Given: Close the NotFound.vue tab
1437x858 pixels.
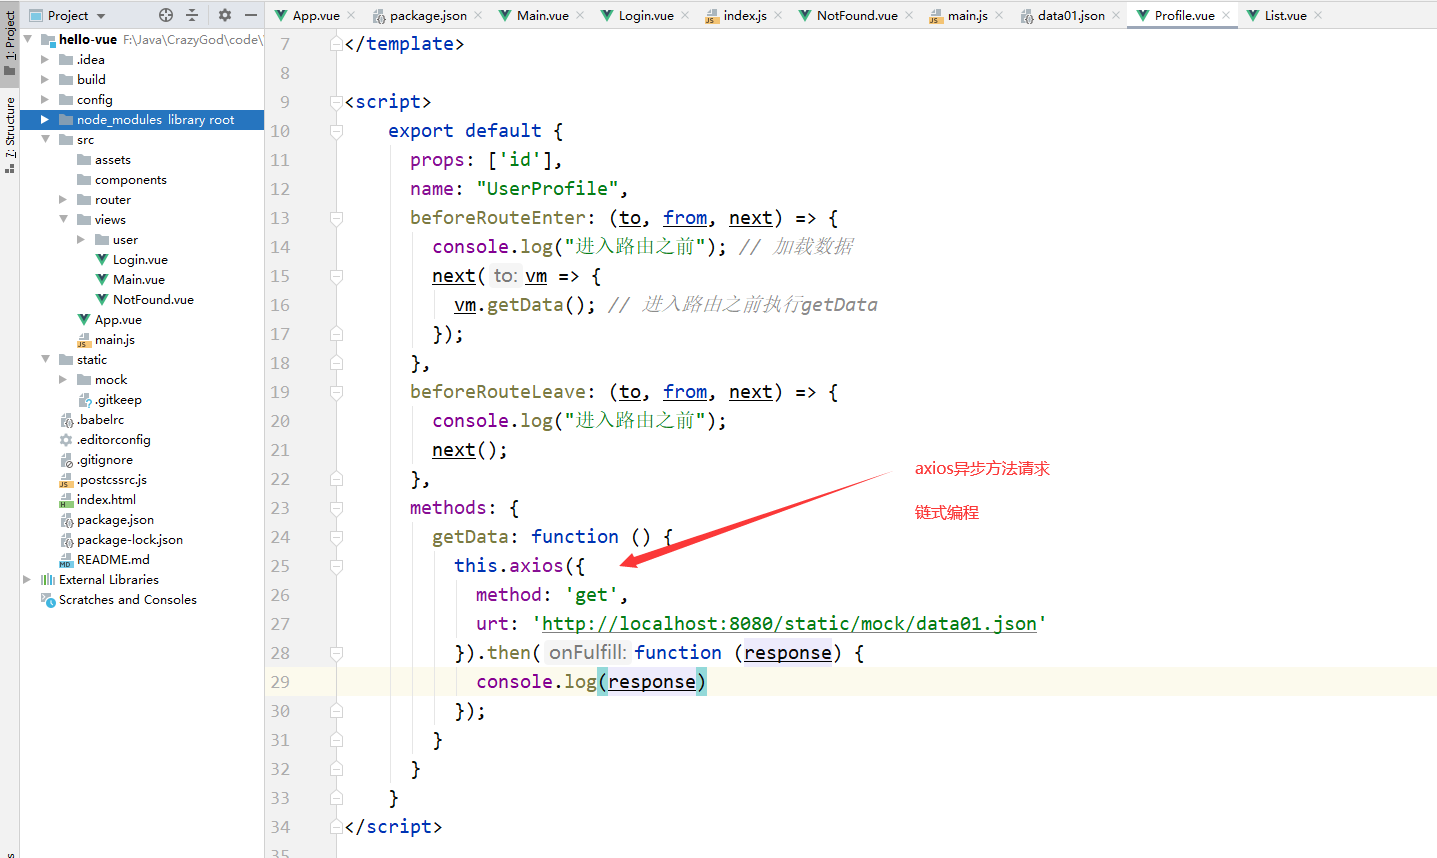Looking at the screenshot, I should coord(909,15).
